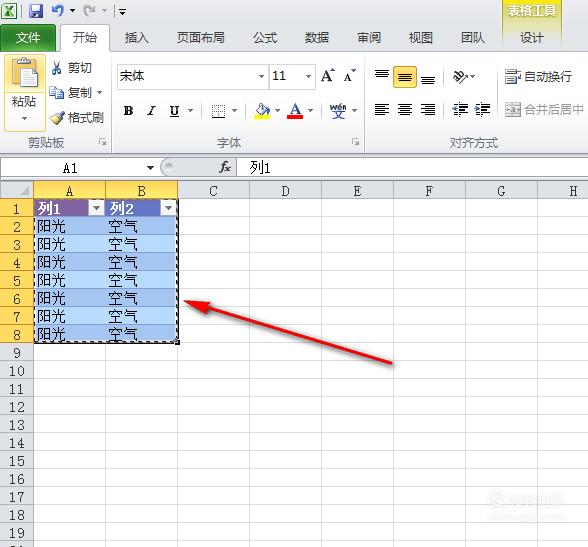Screen dimensions: 588x547
Task: Click the formula bar showing 列1
Action: pos(412,168)
